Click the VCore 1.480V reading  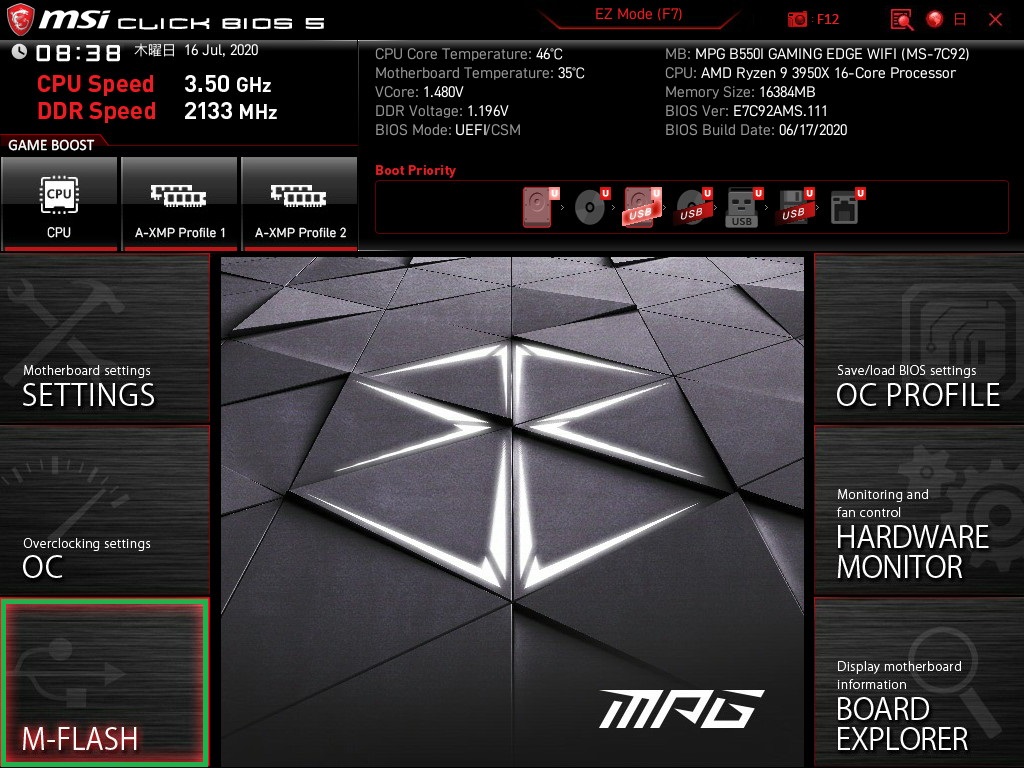(x=419, y=92)
